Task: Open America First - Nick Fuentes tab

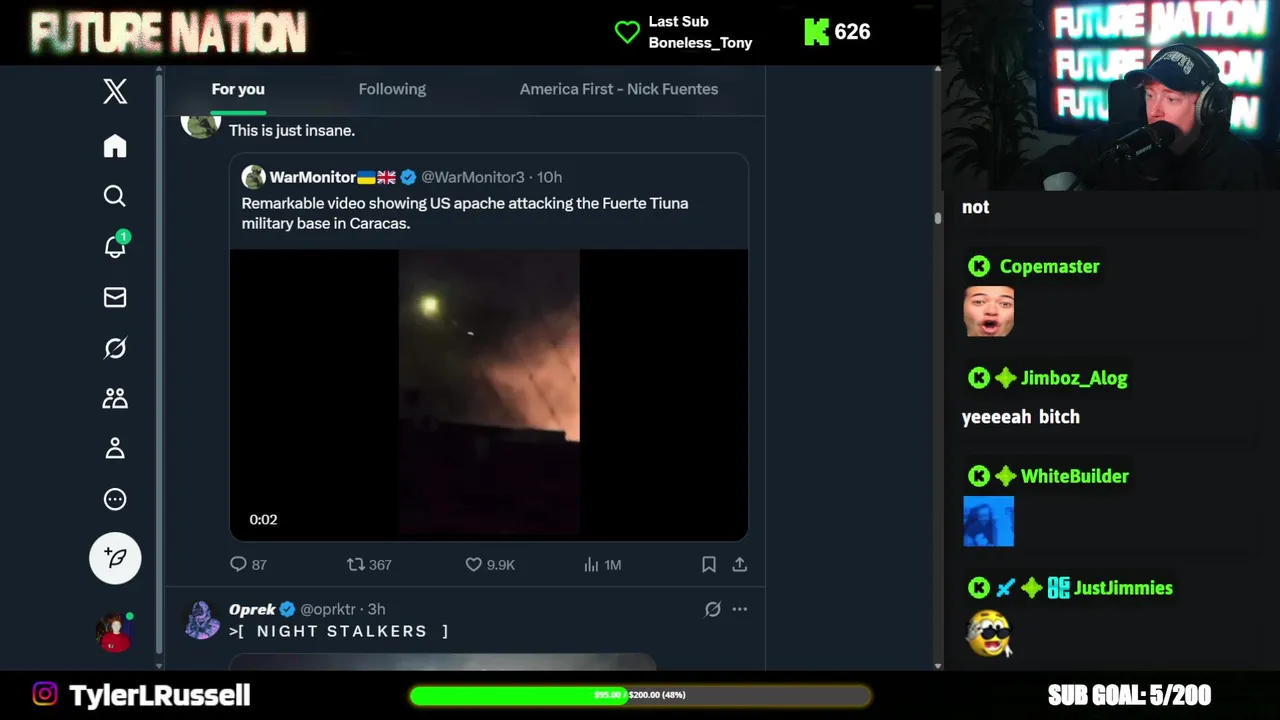Action: [619, 89]
